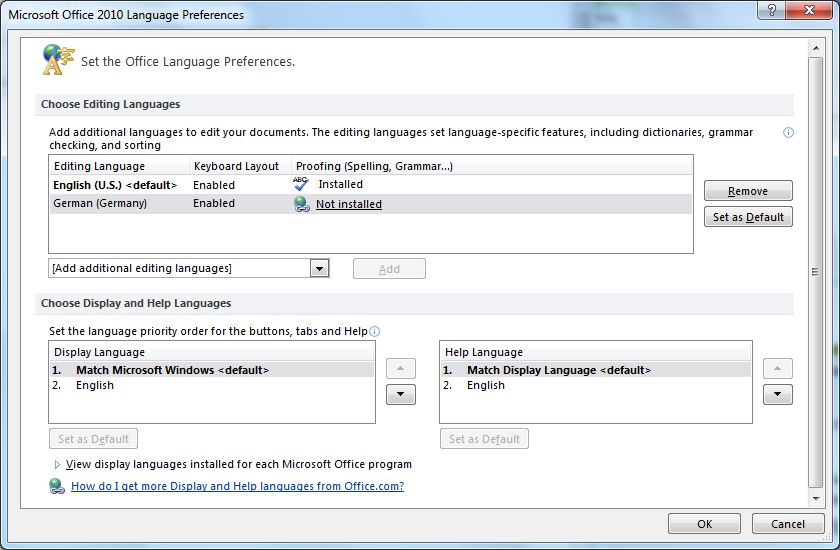The width and height of the screenshot is (840, 550).
Task: Click the globe icon next to Office.com help link
Action: pos(57,487)
